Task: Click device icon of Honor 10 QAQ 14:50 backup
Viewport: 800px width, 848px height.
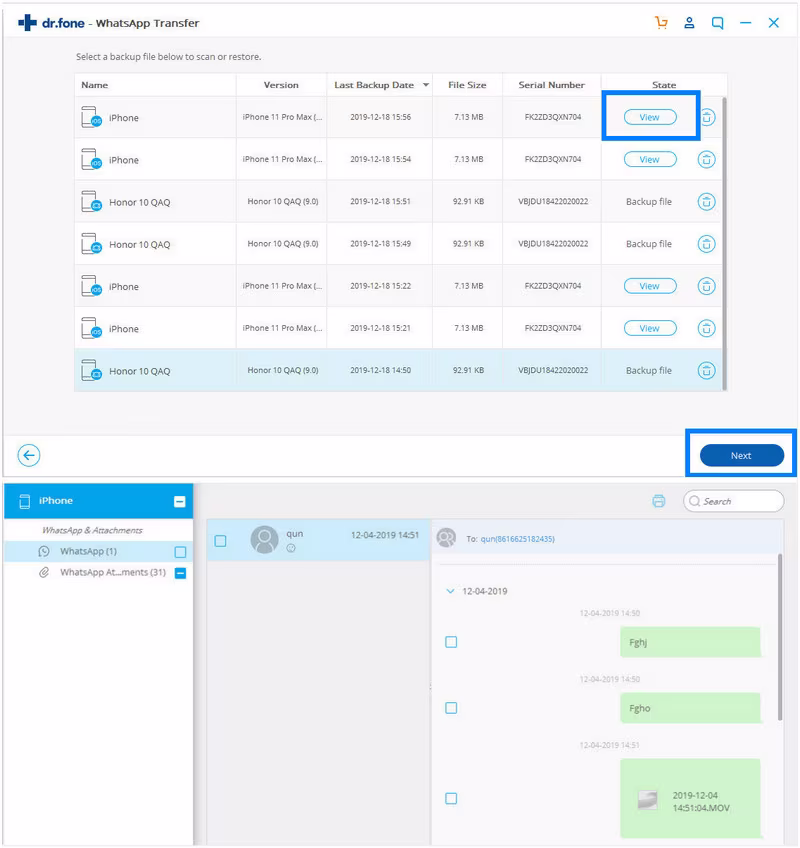Action: 91,370
